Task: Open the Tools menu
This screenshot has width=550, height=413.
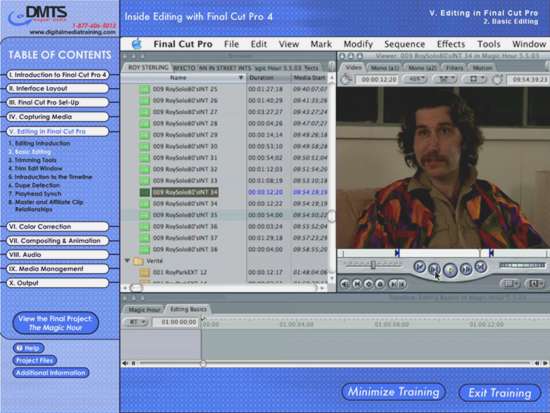Action: (489, 44)
